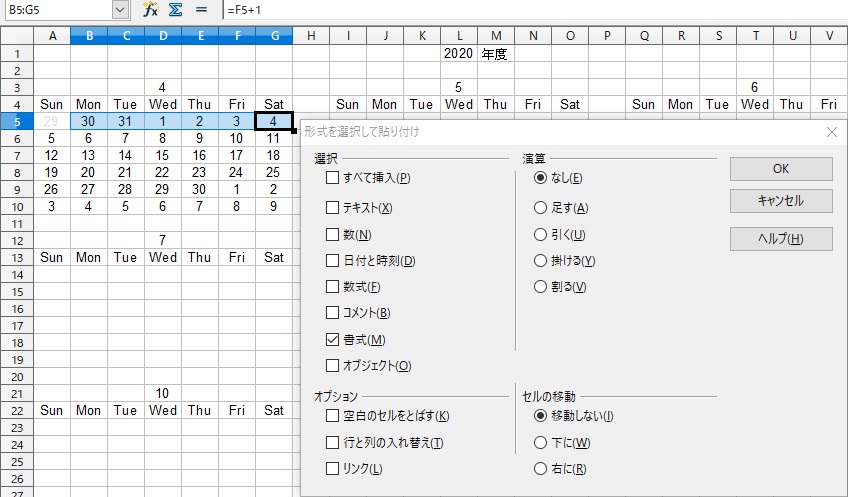This screenshot has width=848, height=497.
Task: Select column D header
Action: click(x=163, y=36)
